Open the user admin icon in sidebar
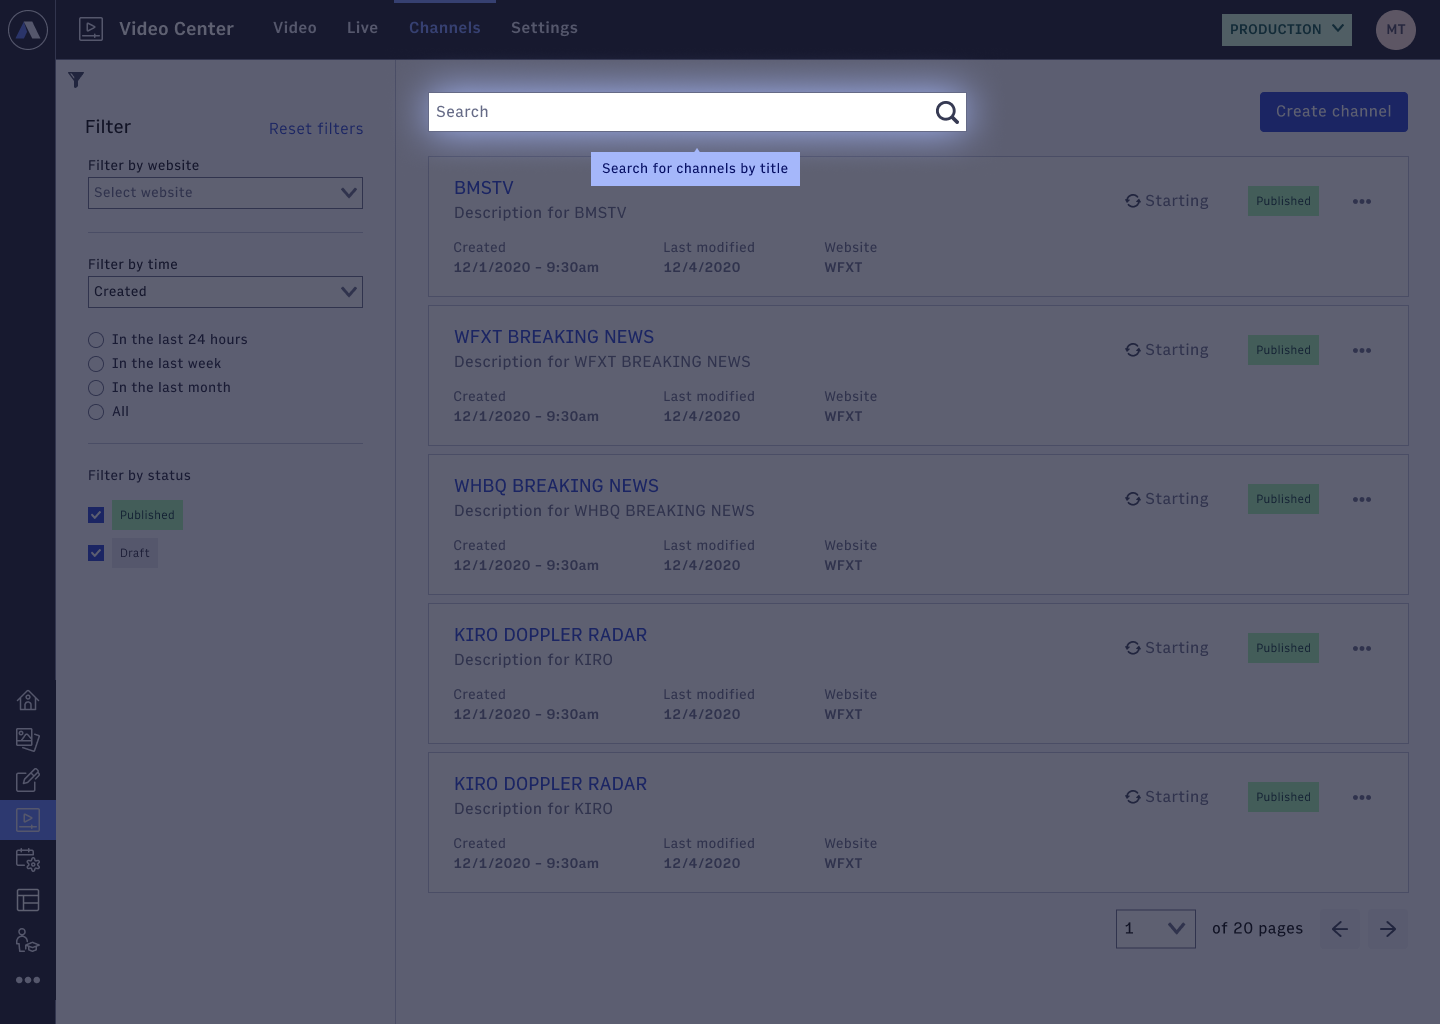Viewport: 1440px width, 1024px height. coord(28,940)
